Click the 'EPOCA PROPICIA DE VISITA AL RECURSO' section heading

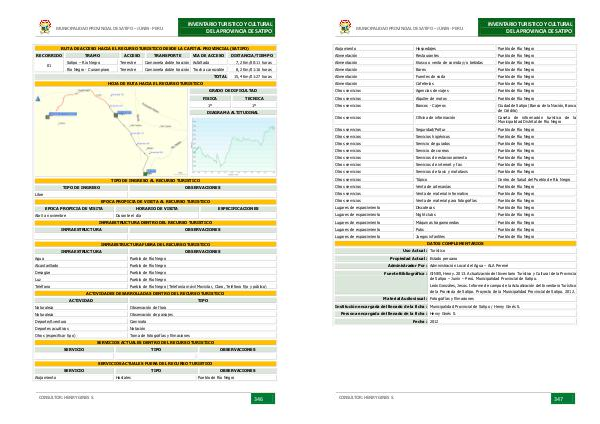coord(155,202)
